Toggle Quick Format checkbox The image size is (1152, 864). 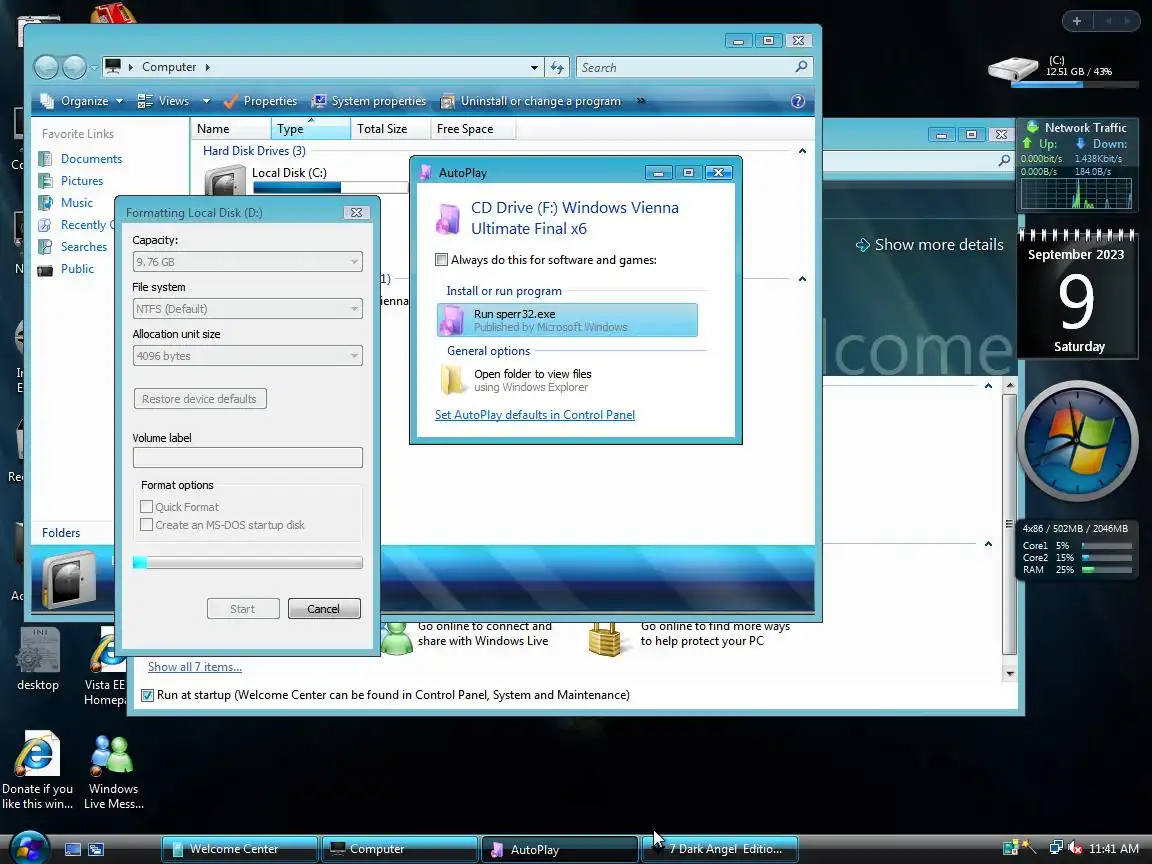[x=146, y=506]
